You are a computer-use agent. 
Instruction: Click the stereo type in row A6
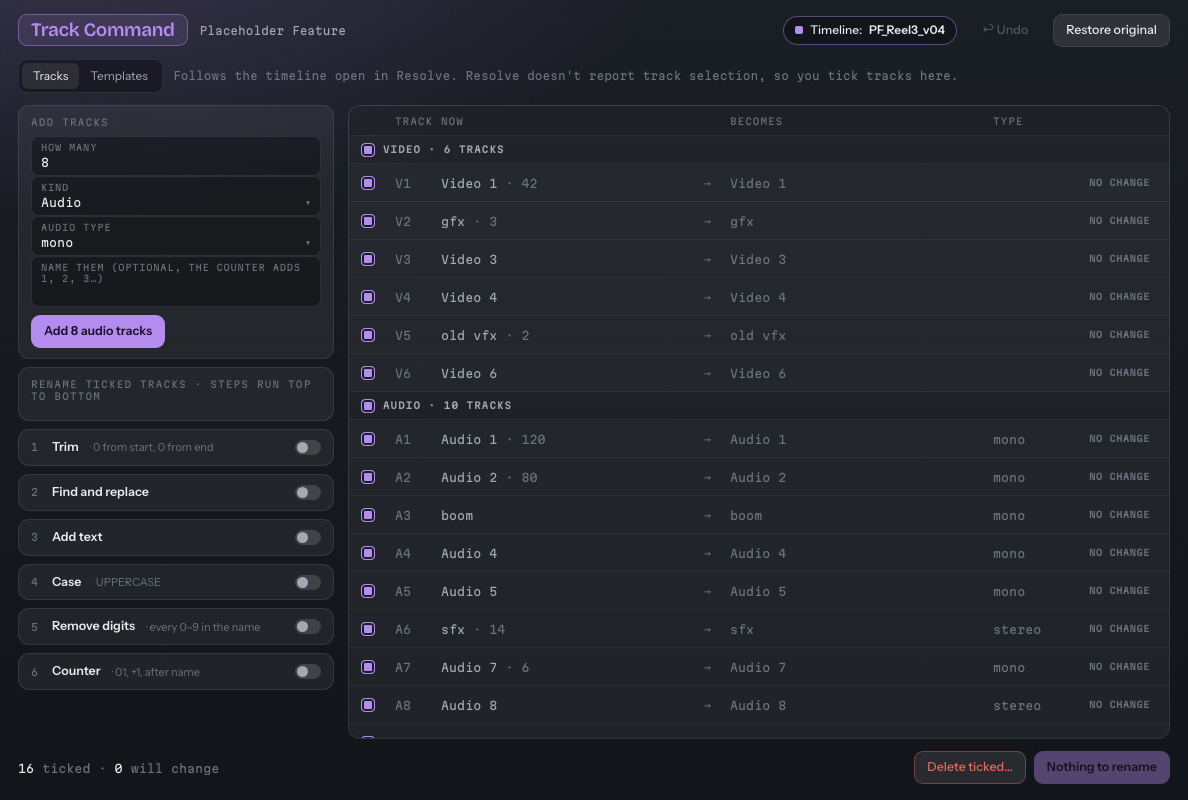pyautogui.click(x=1017, y=630)
